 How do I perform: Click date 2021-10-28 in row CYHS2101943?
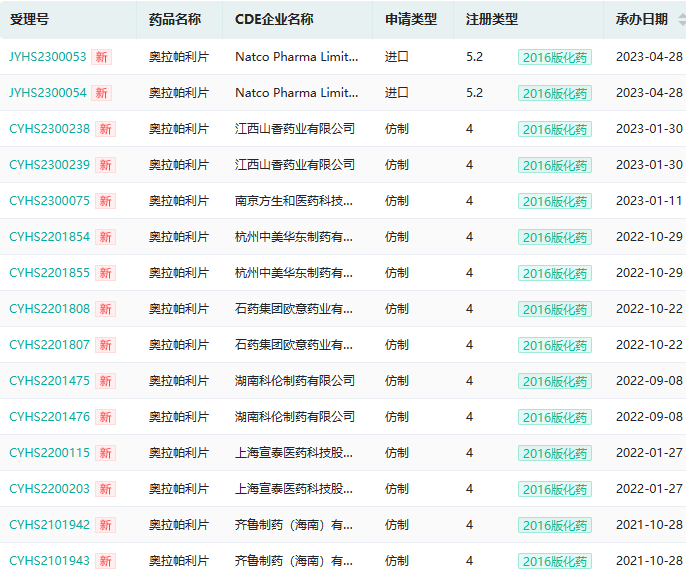pyautogui.click(x=649, y=561)
